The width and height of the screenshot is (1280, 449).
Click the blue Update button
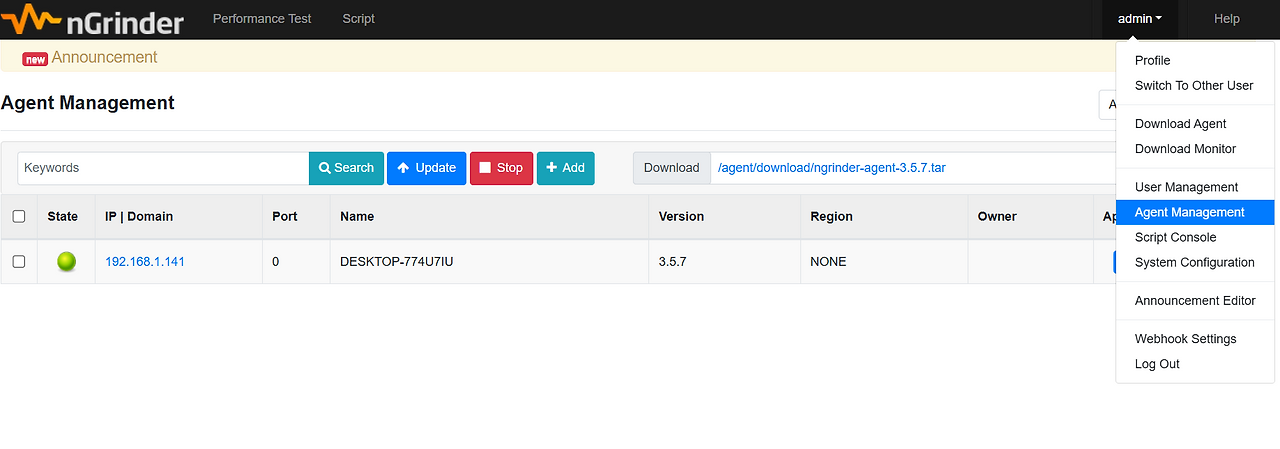point(426,168)
